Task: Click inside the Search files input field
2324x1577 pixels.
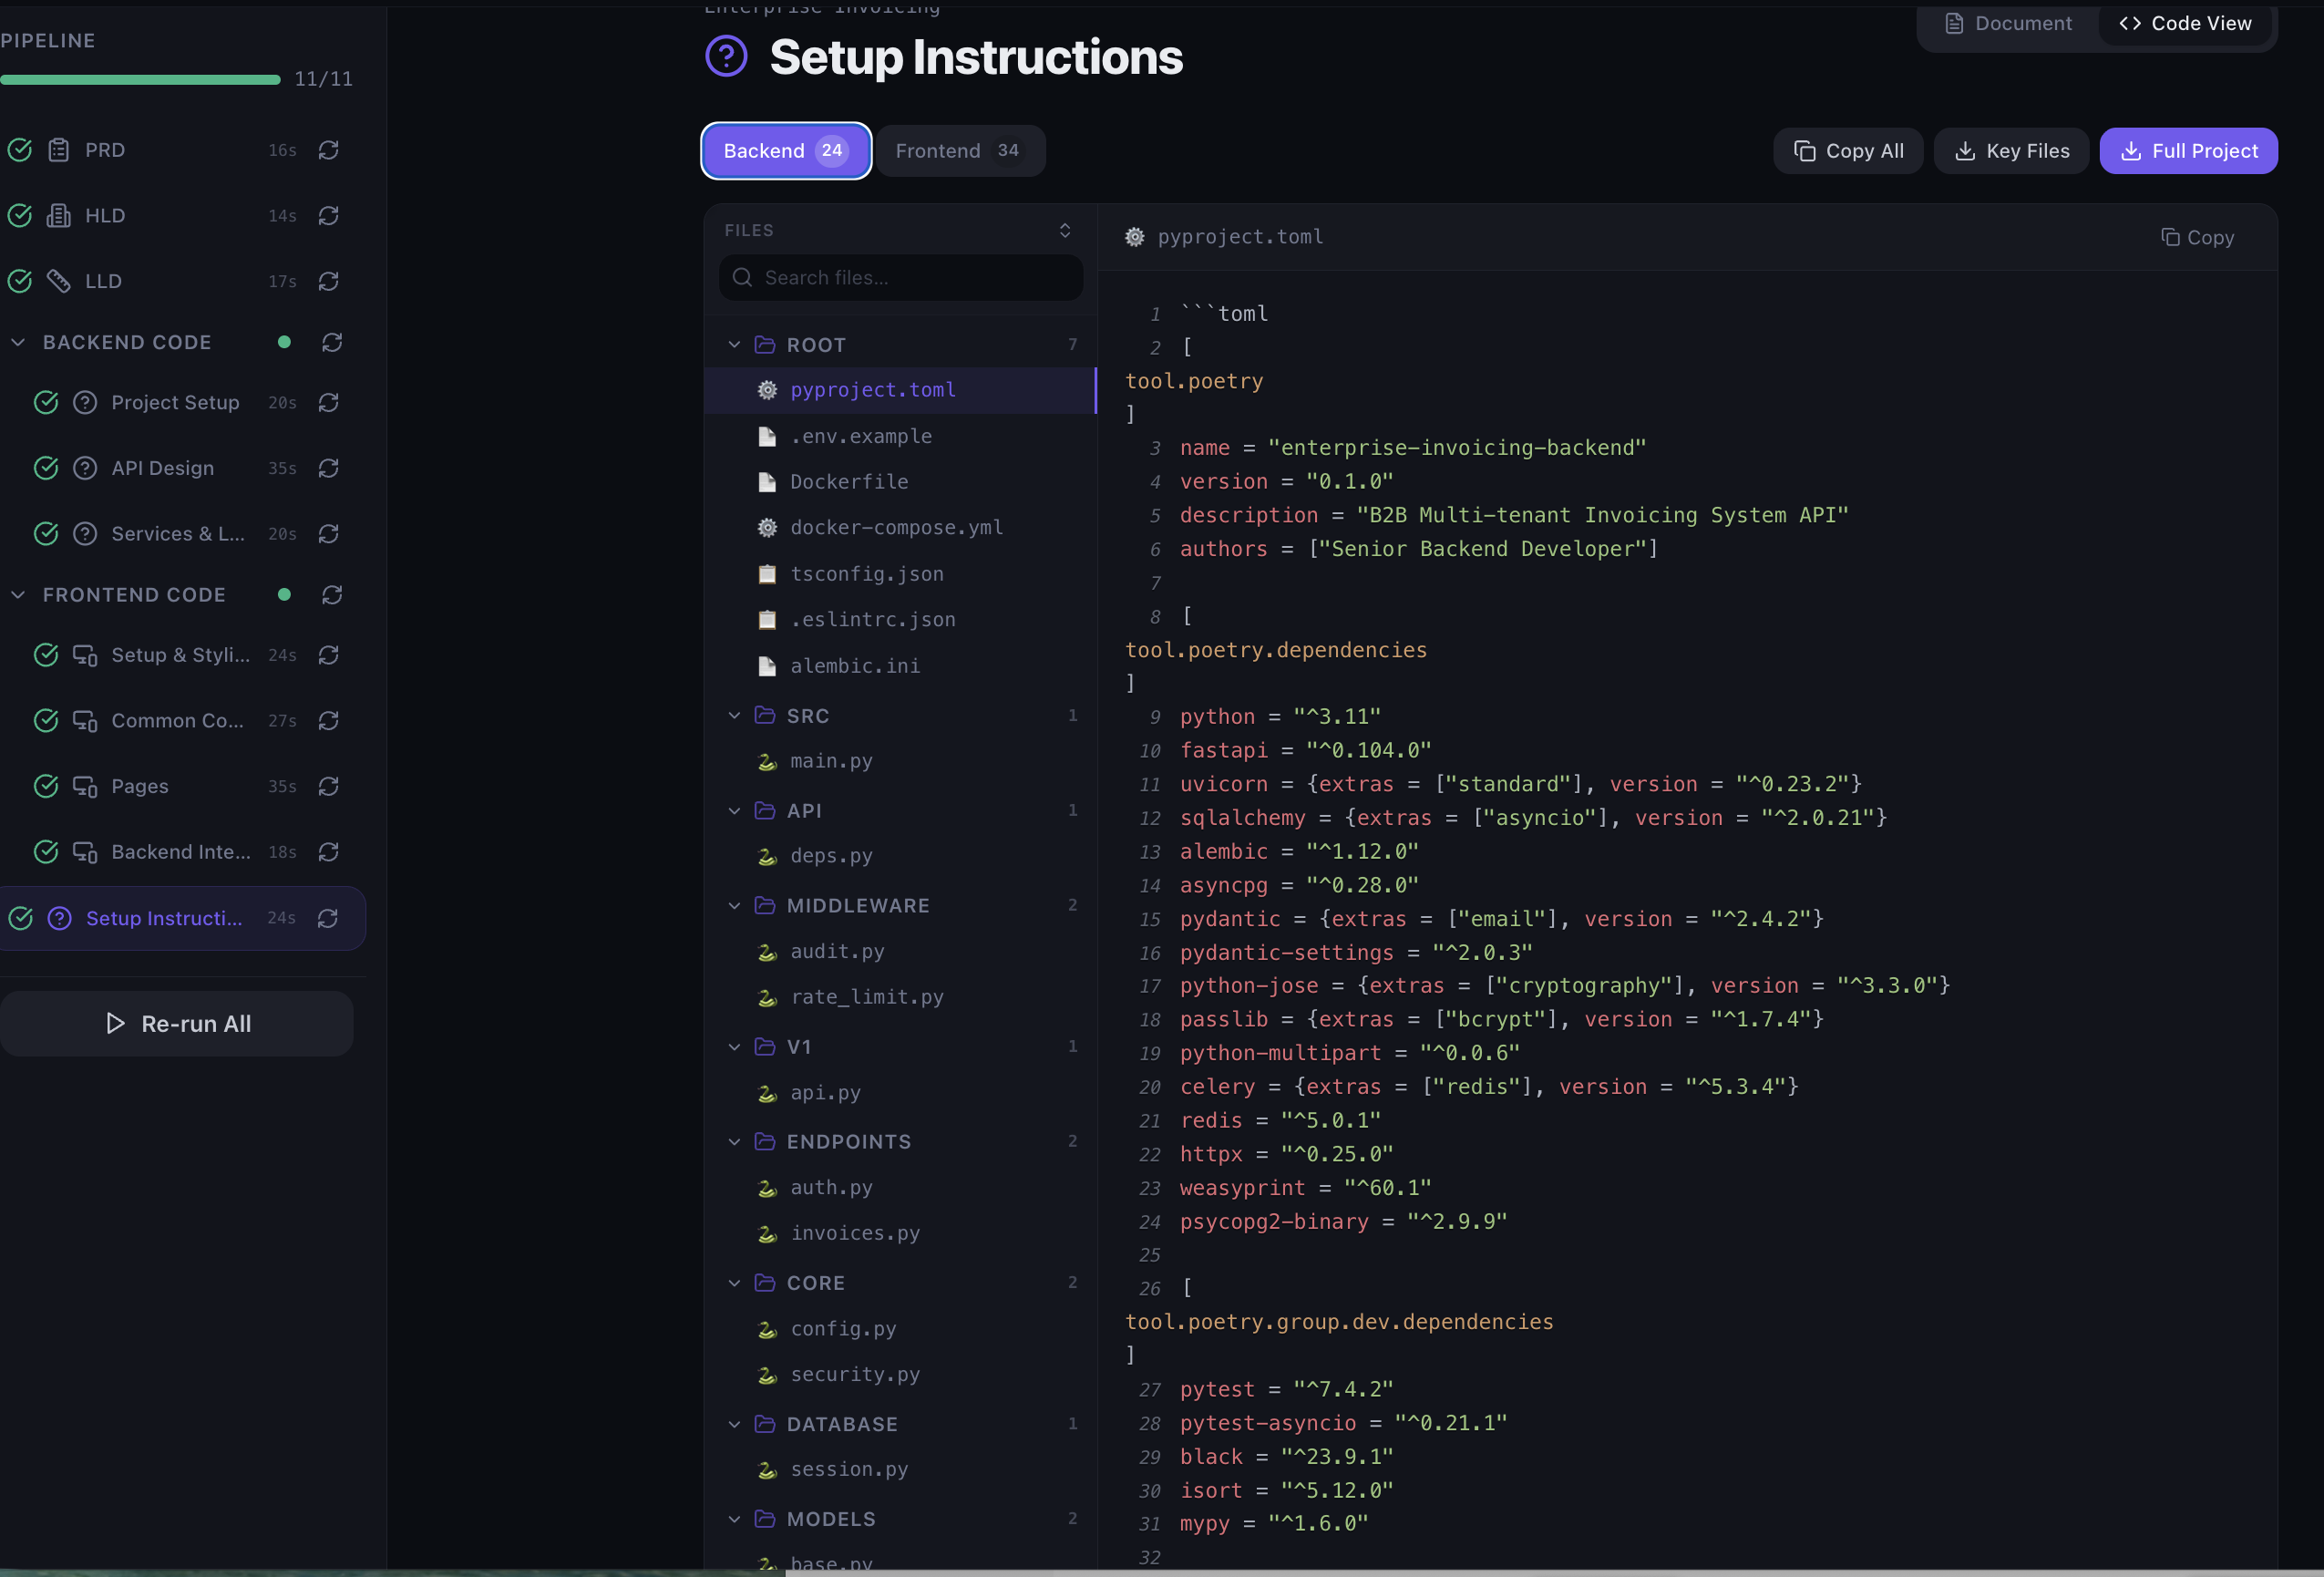Action: 900,278
